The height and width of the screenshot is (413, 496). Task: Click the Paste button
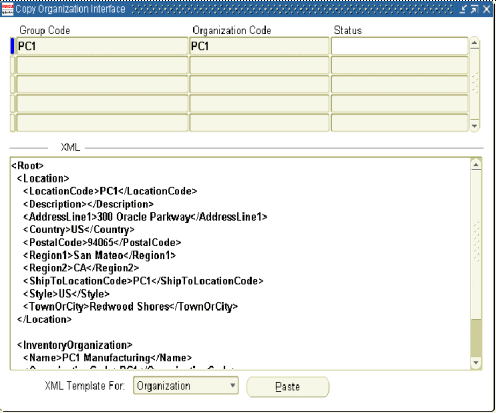click(288, 387)
